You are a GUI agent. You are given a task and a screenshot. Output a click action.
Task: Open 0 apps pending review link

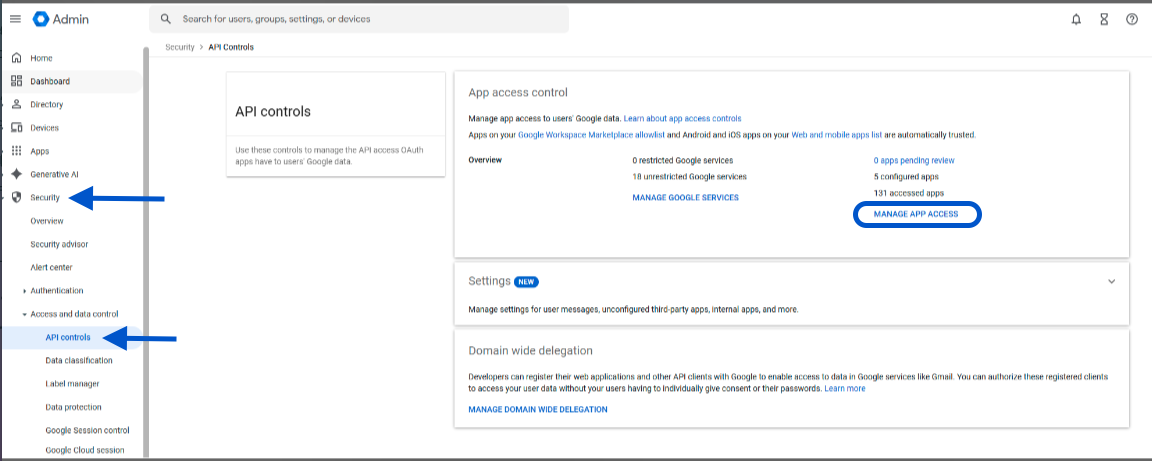[x=914, y=160]
